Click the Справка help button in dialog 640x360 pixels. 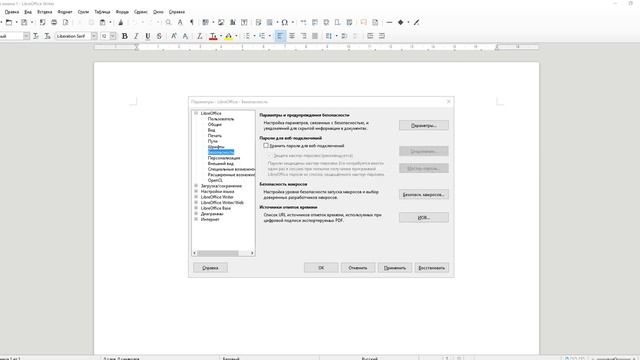click(210, 268)
